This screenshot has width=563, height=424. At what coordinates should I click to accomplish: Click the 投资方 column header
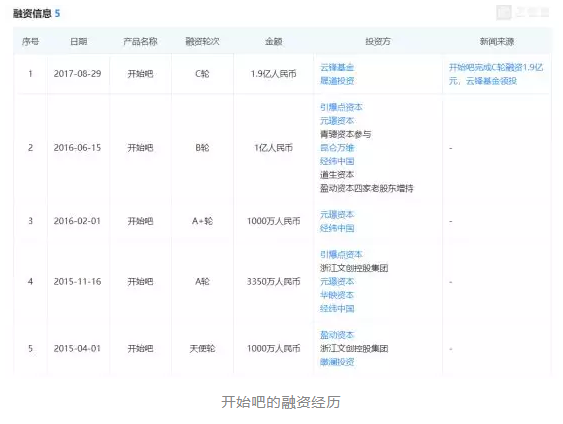(x=378, y=42)
